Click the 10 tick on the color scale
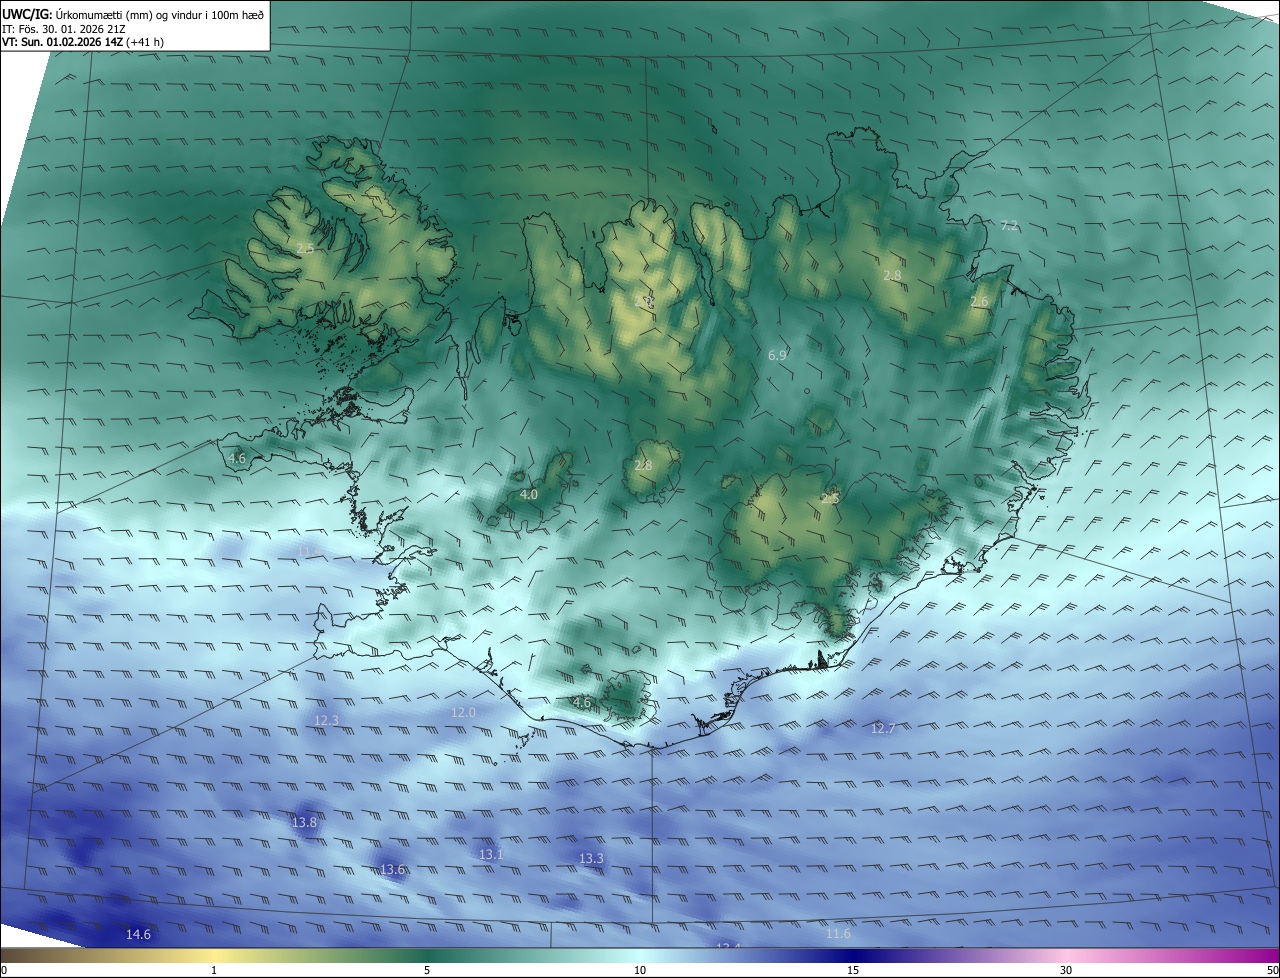Image resolution: width=1280 pixels, height=978 pixels. coord(640,970)
